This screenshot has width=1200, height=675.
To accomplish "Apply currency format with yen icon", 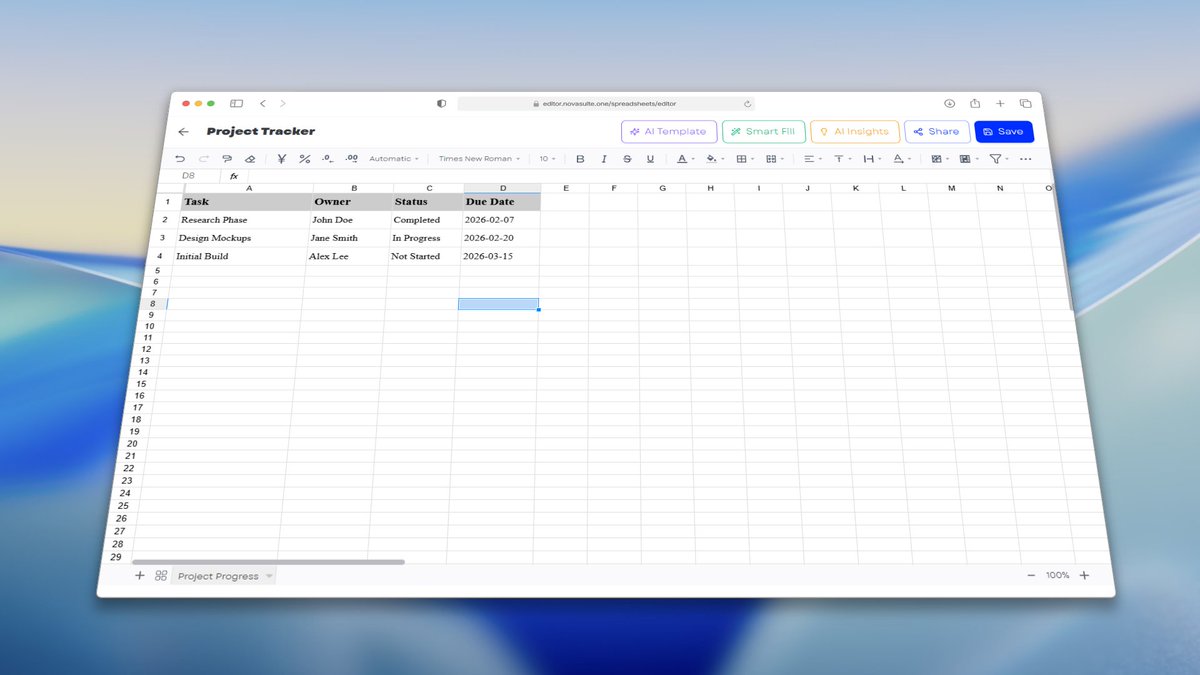I will pyautogui.click(x=282, y=158).
